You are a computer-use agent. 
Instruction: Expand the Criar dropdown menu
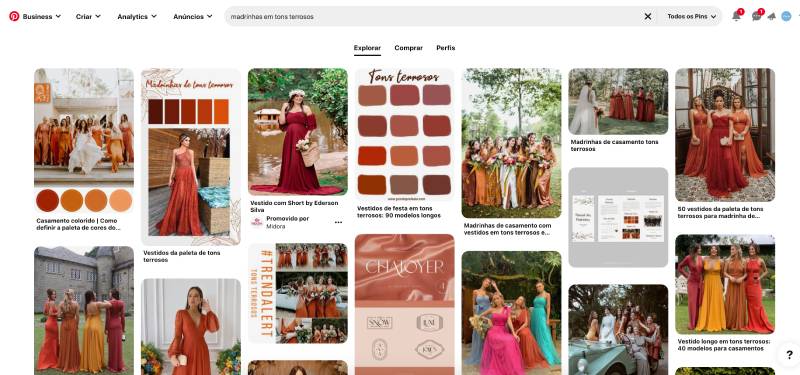coord(88,16)
